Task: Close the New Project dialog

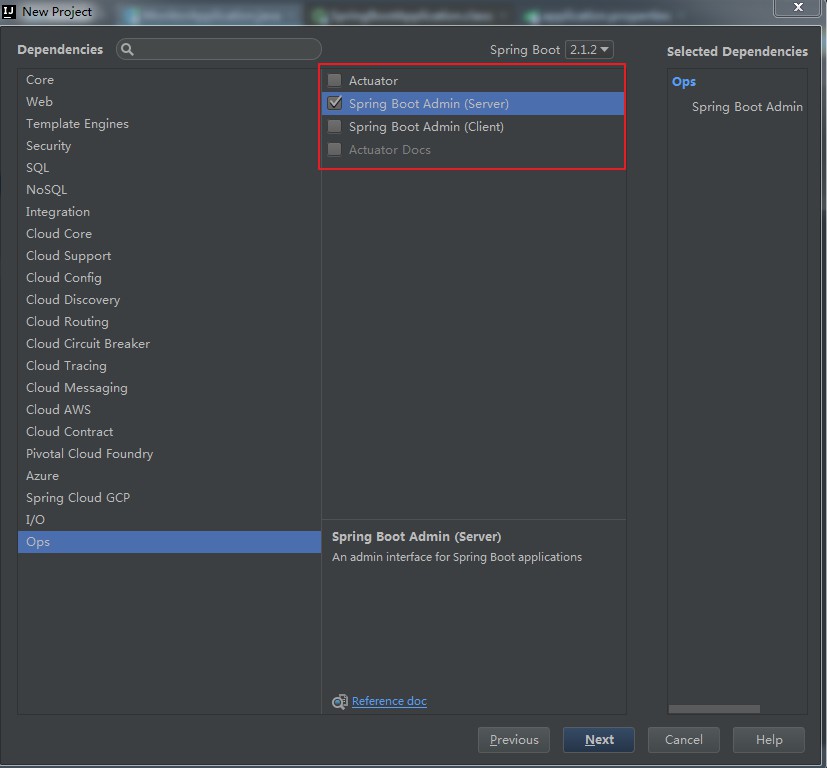Action: click(798, 7)
